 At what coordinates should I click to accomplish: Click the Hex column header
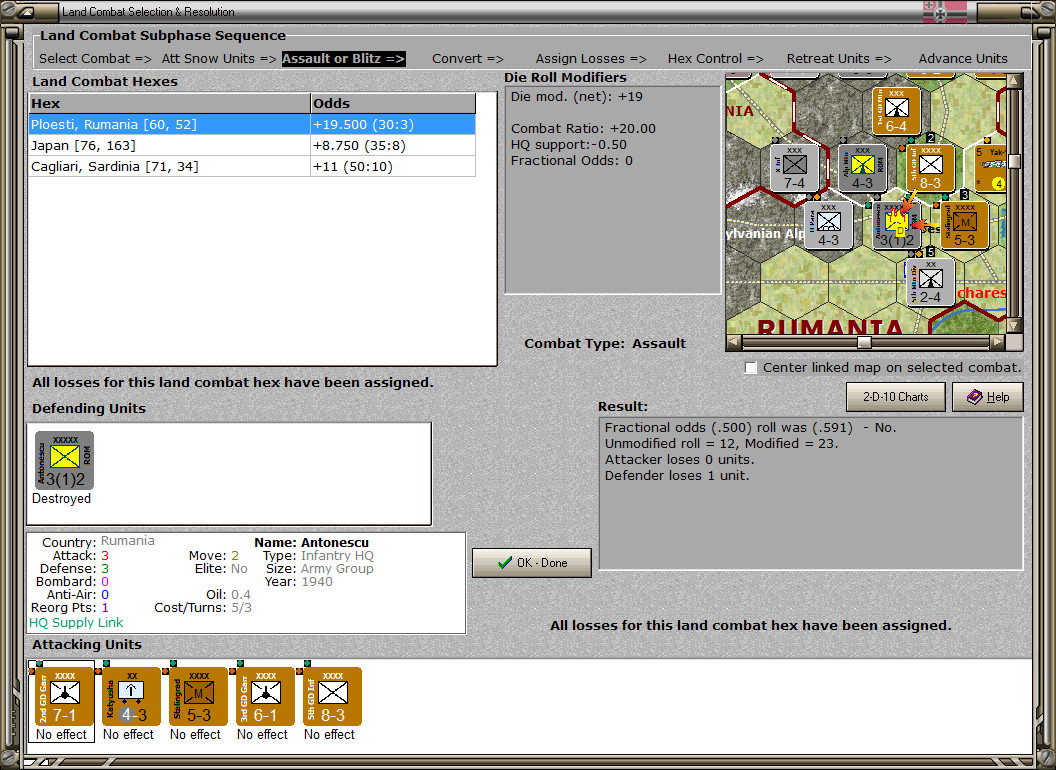(169, 104)
